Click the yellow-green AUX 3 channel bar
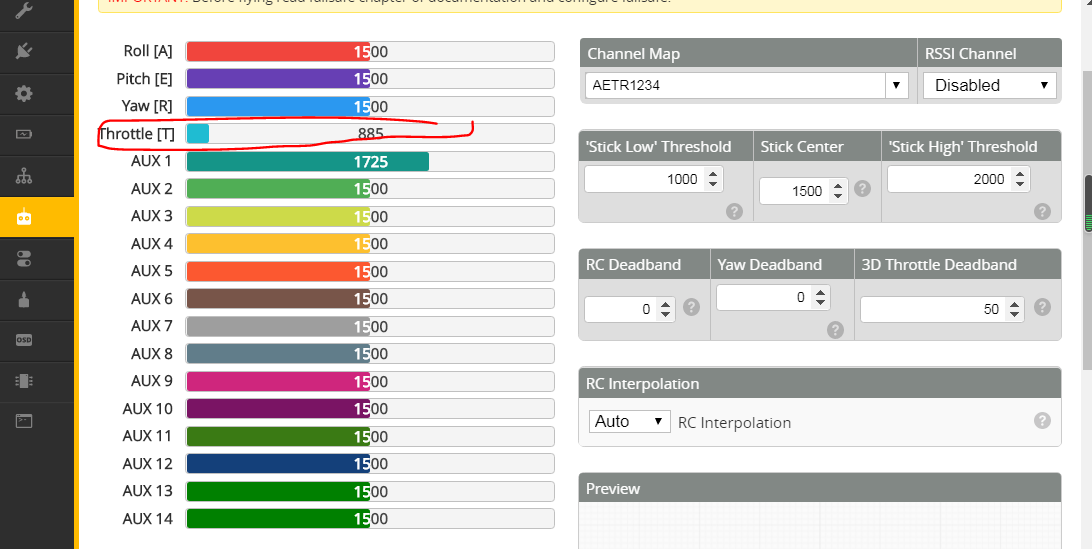 tap(370, 217)
